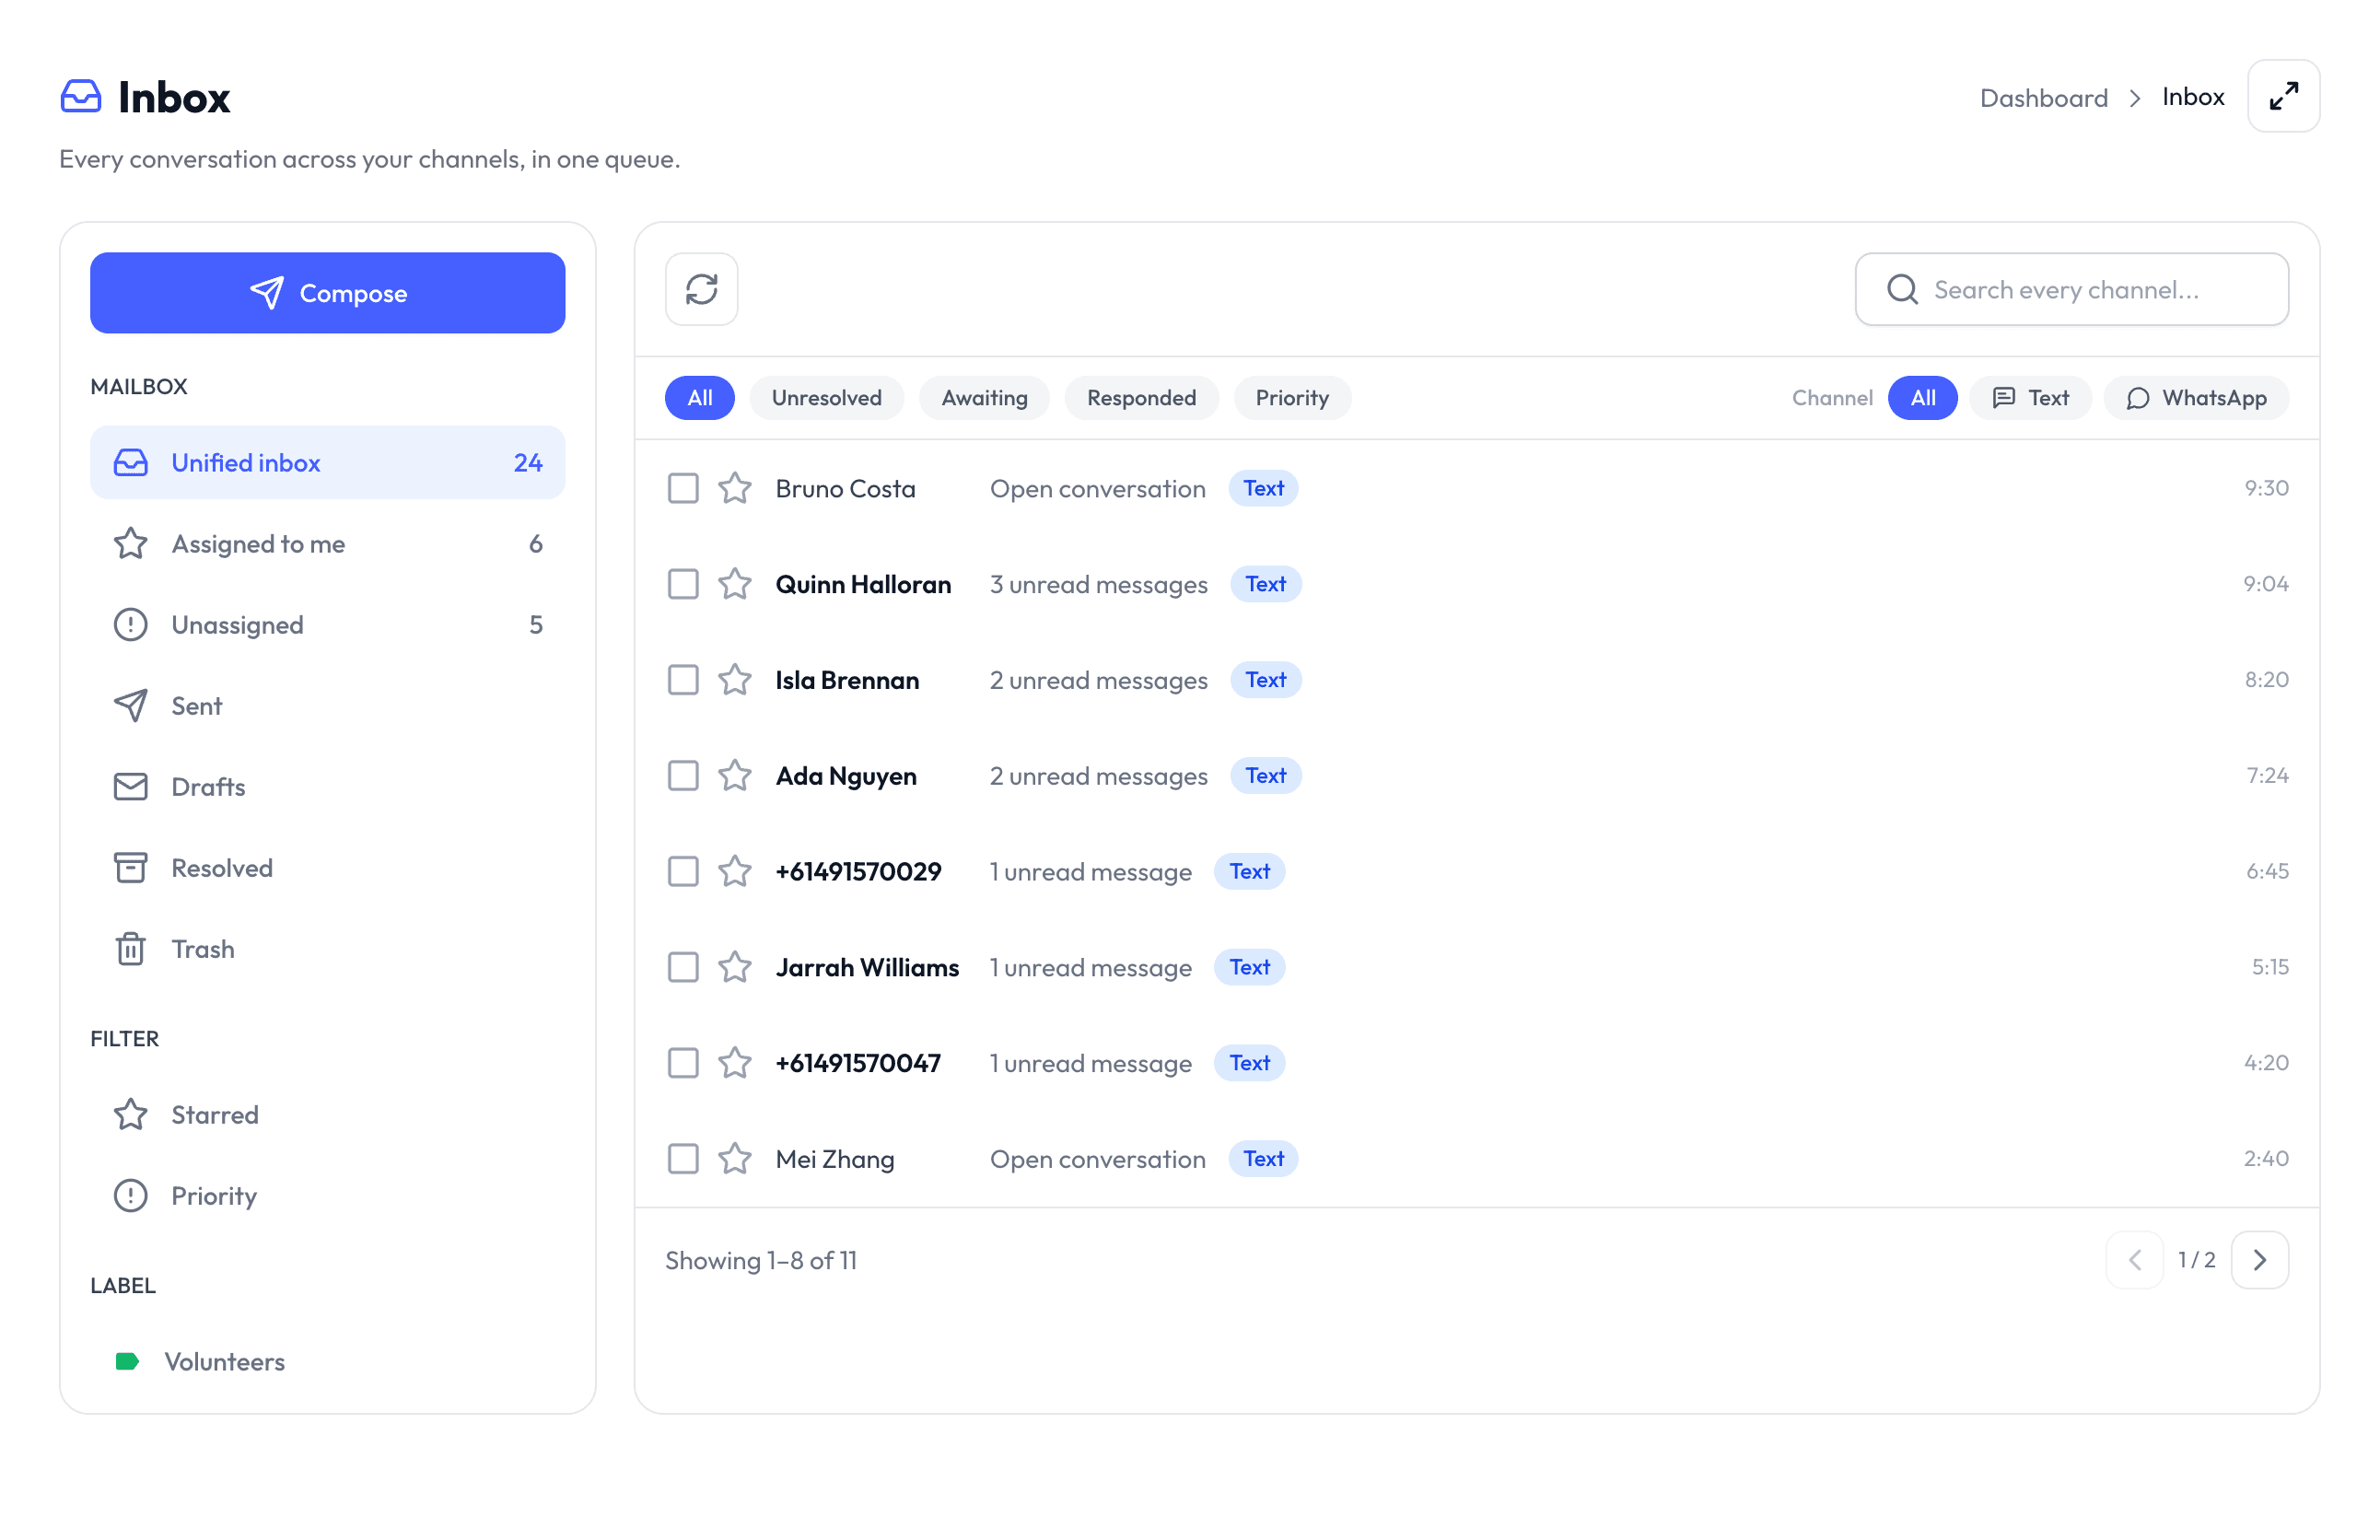This screenshot has width=2380, height=1540.
Task: Star the Bruno Costa conversation
Action: click(x=735, y=488)
